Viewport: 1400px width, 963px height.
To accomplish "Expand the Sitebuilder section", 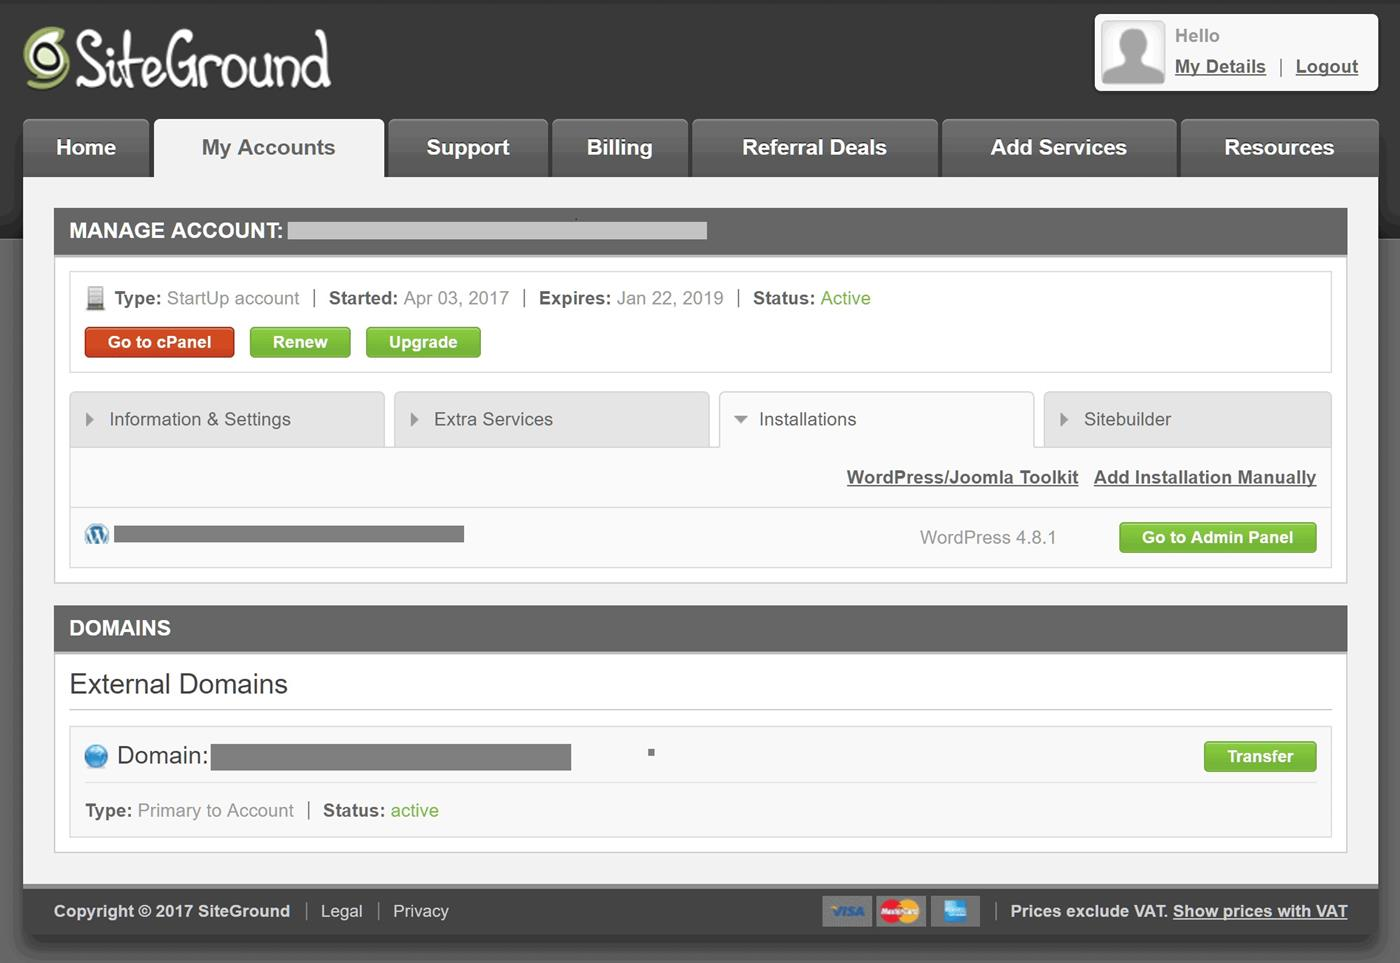I will (x=1187, y=419).
